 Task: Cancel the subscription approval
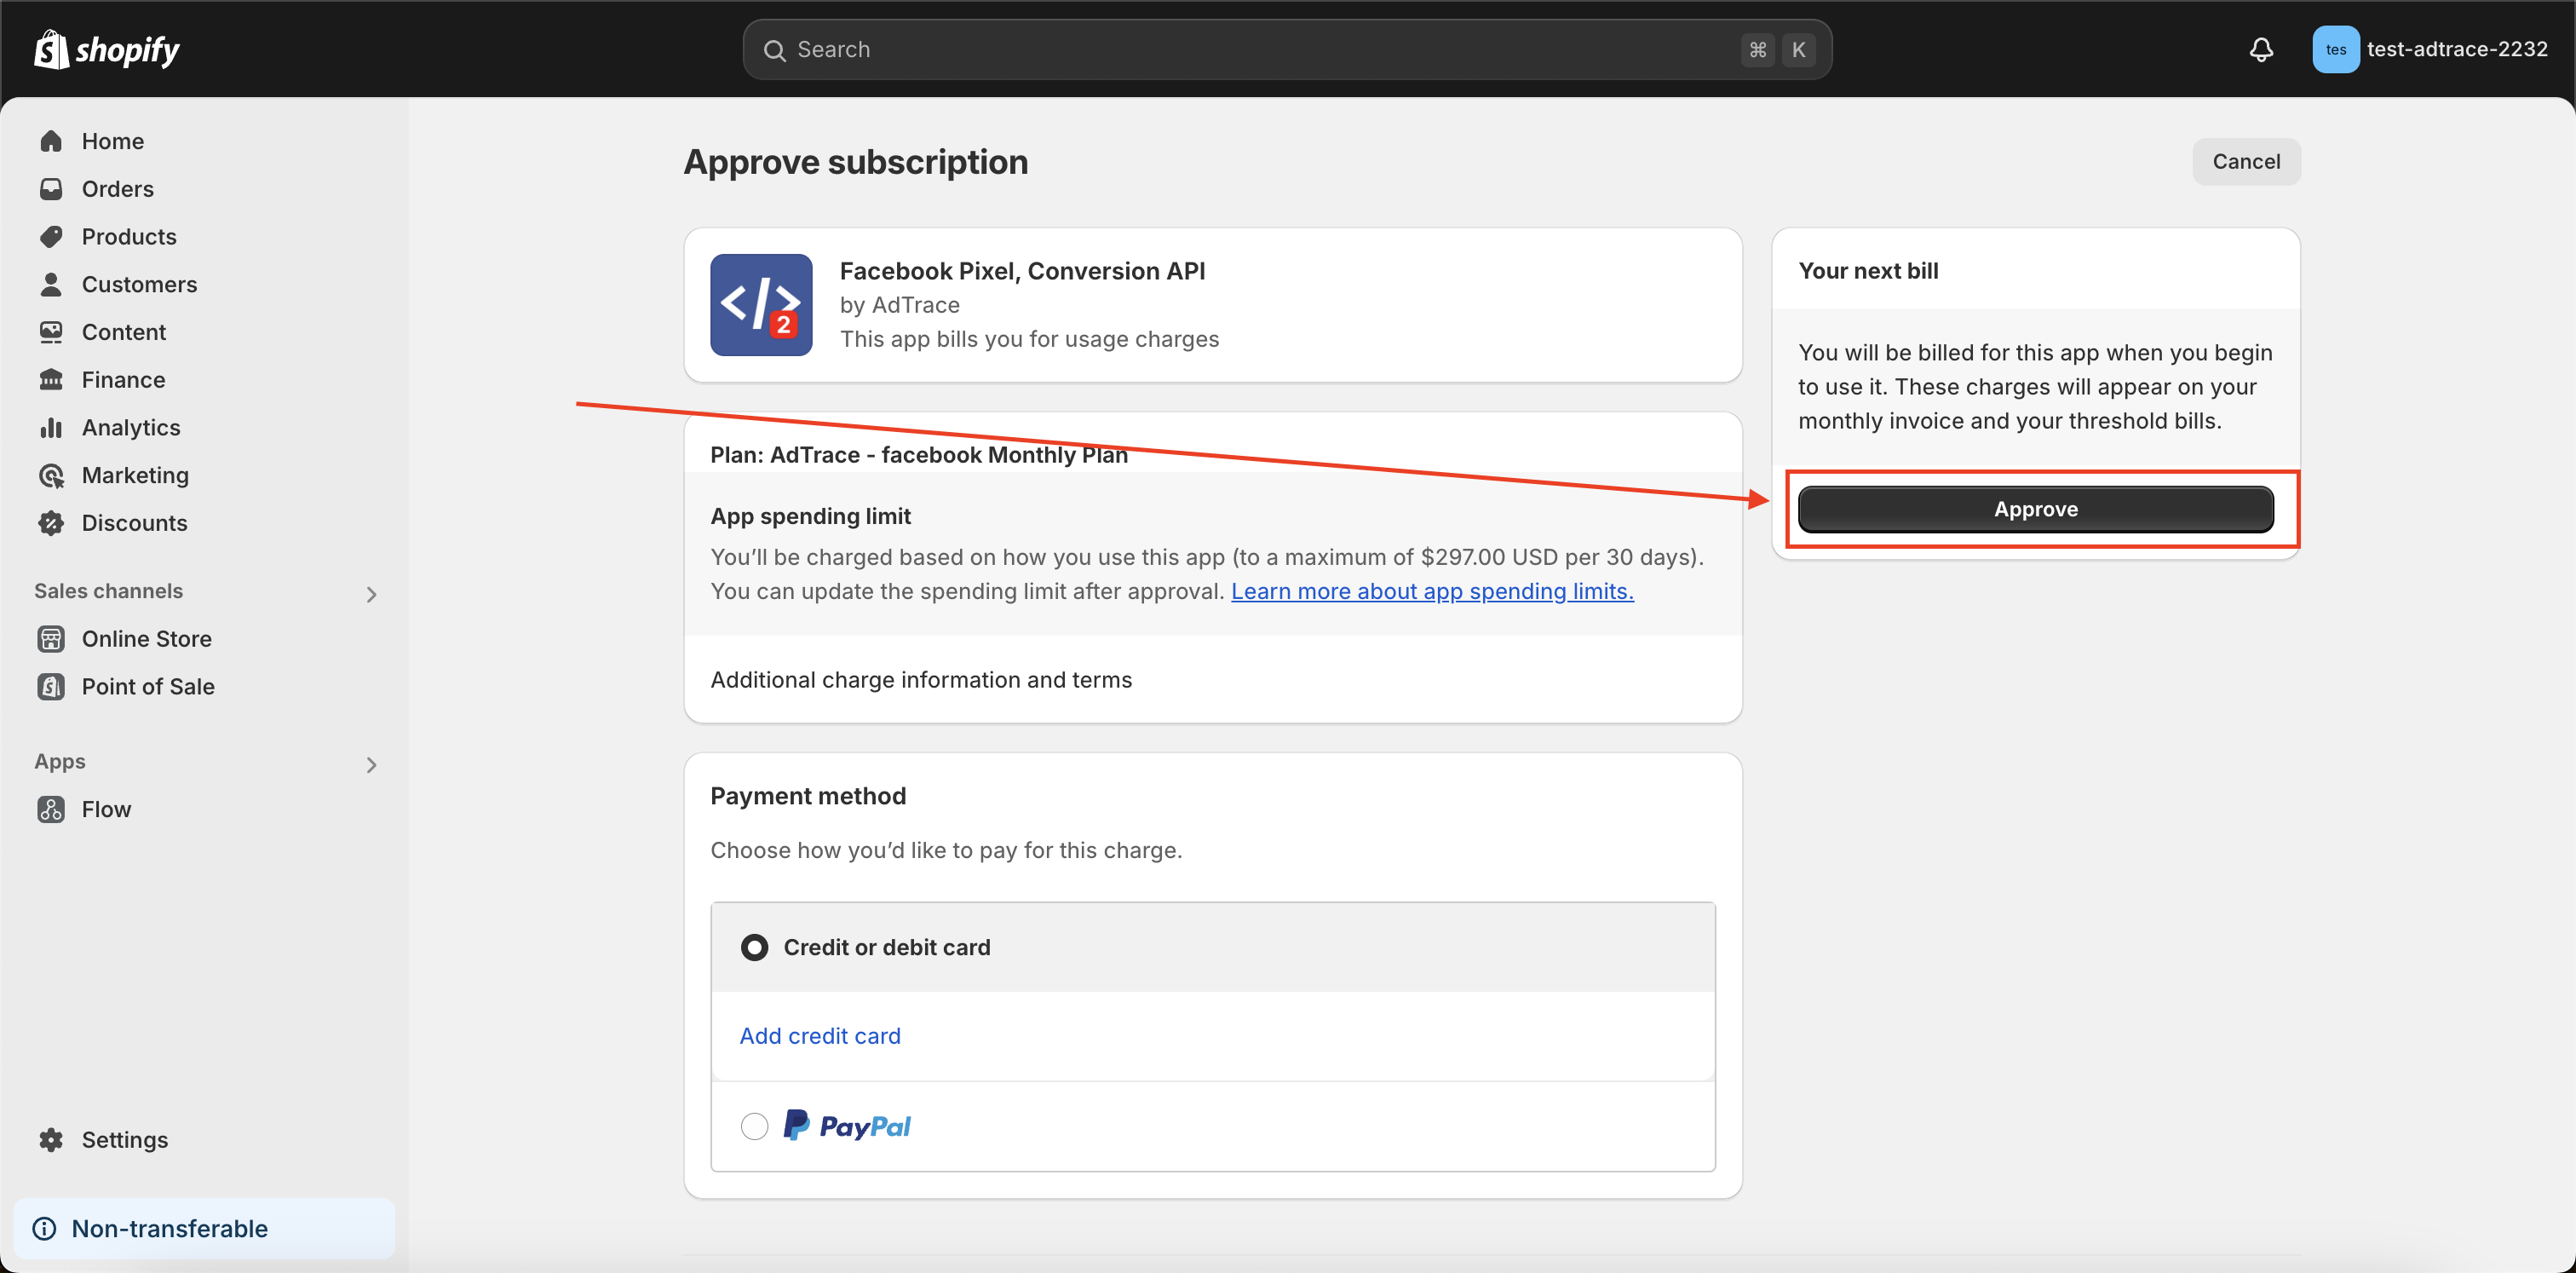[x=2246, y=161]
